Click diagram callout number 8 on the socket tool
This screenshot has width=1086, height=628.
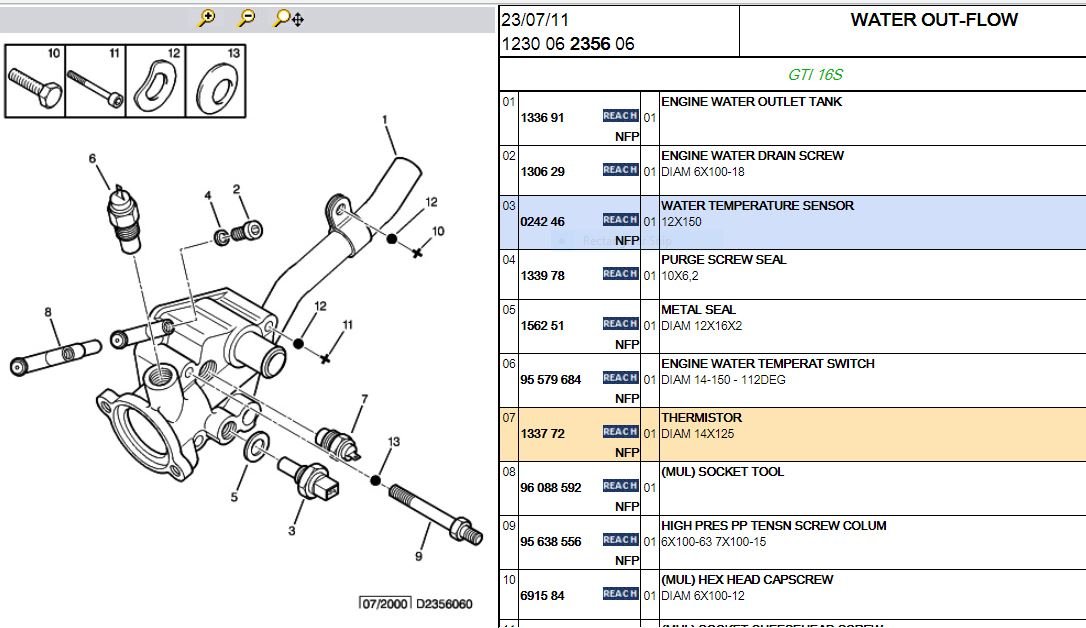(48, 312)
